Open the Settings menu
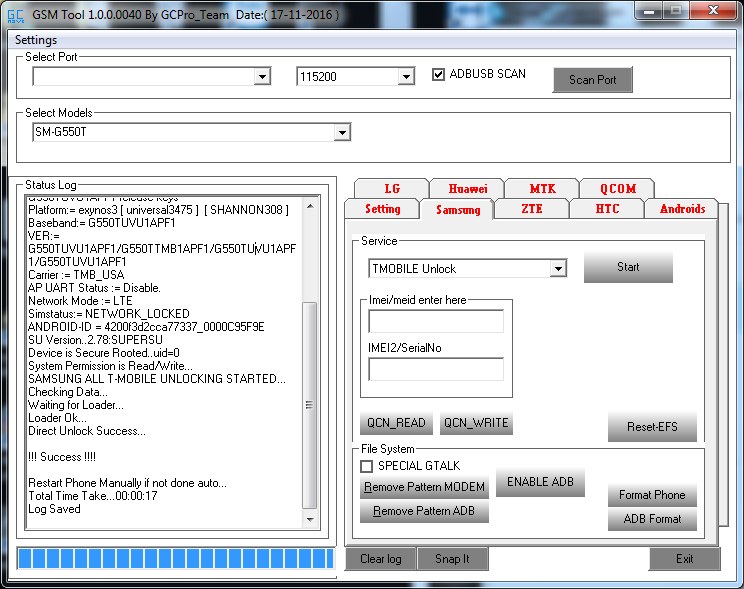This screenshot has width=744, height=589. pos(36,40)
